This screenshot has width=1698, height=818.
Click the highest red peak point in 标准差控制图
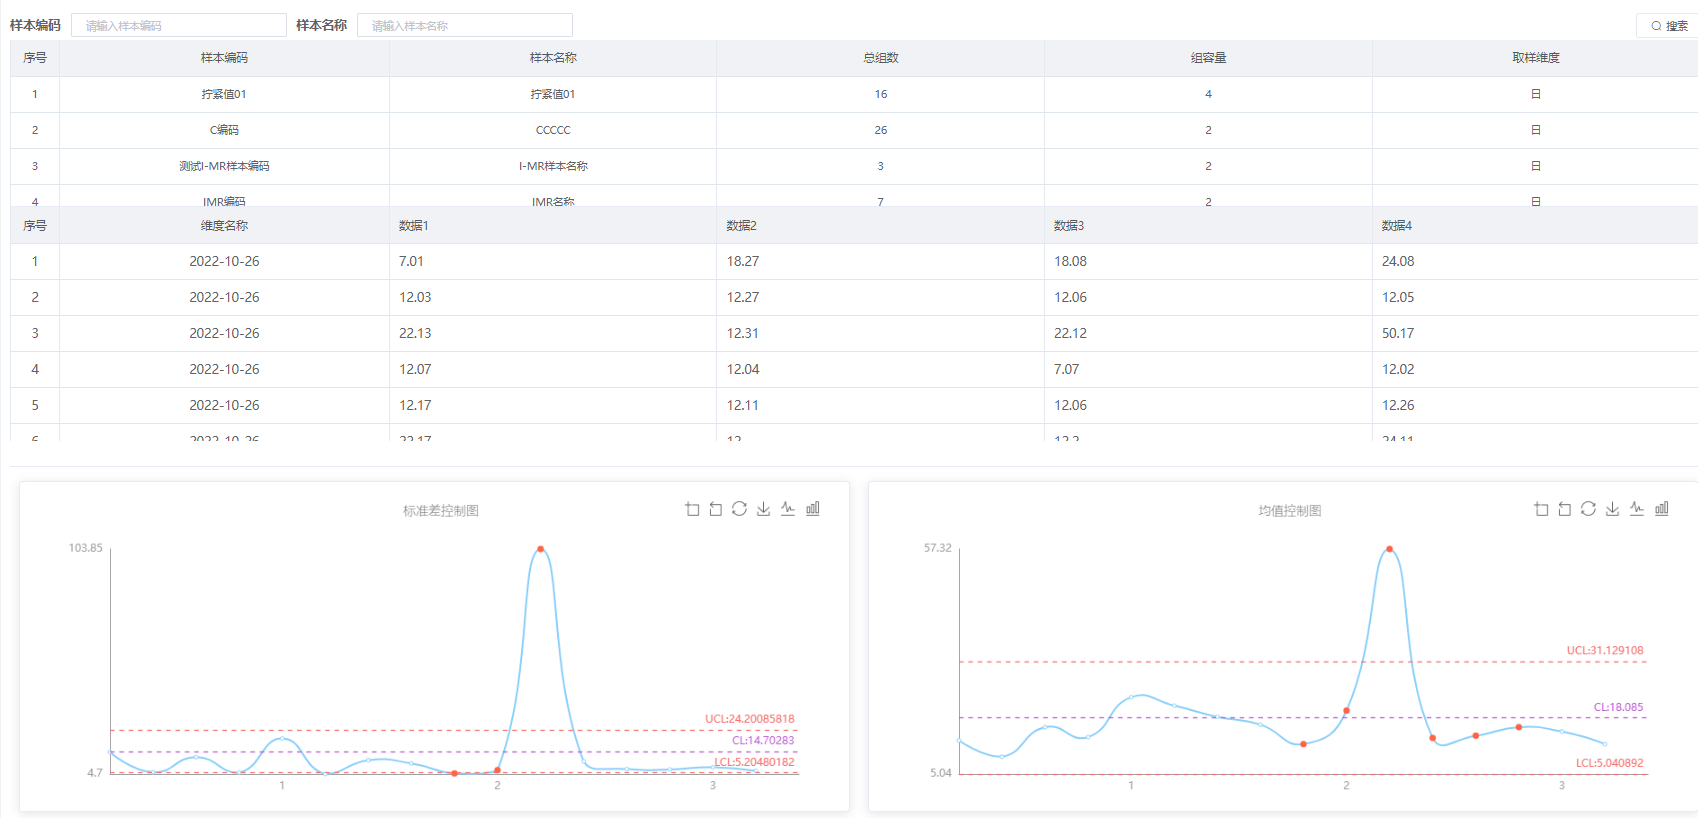click(540, 549)
